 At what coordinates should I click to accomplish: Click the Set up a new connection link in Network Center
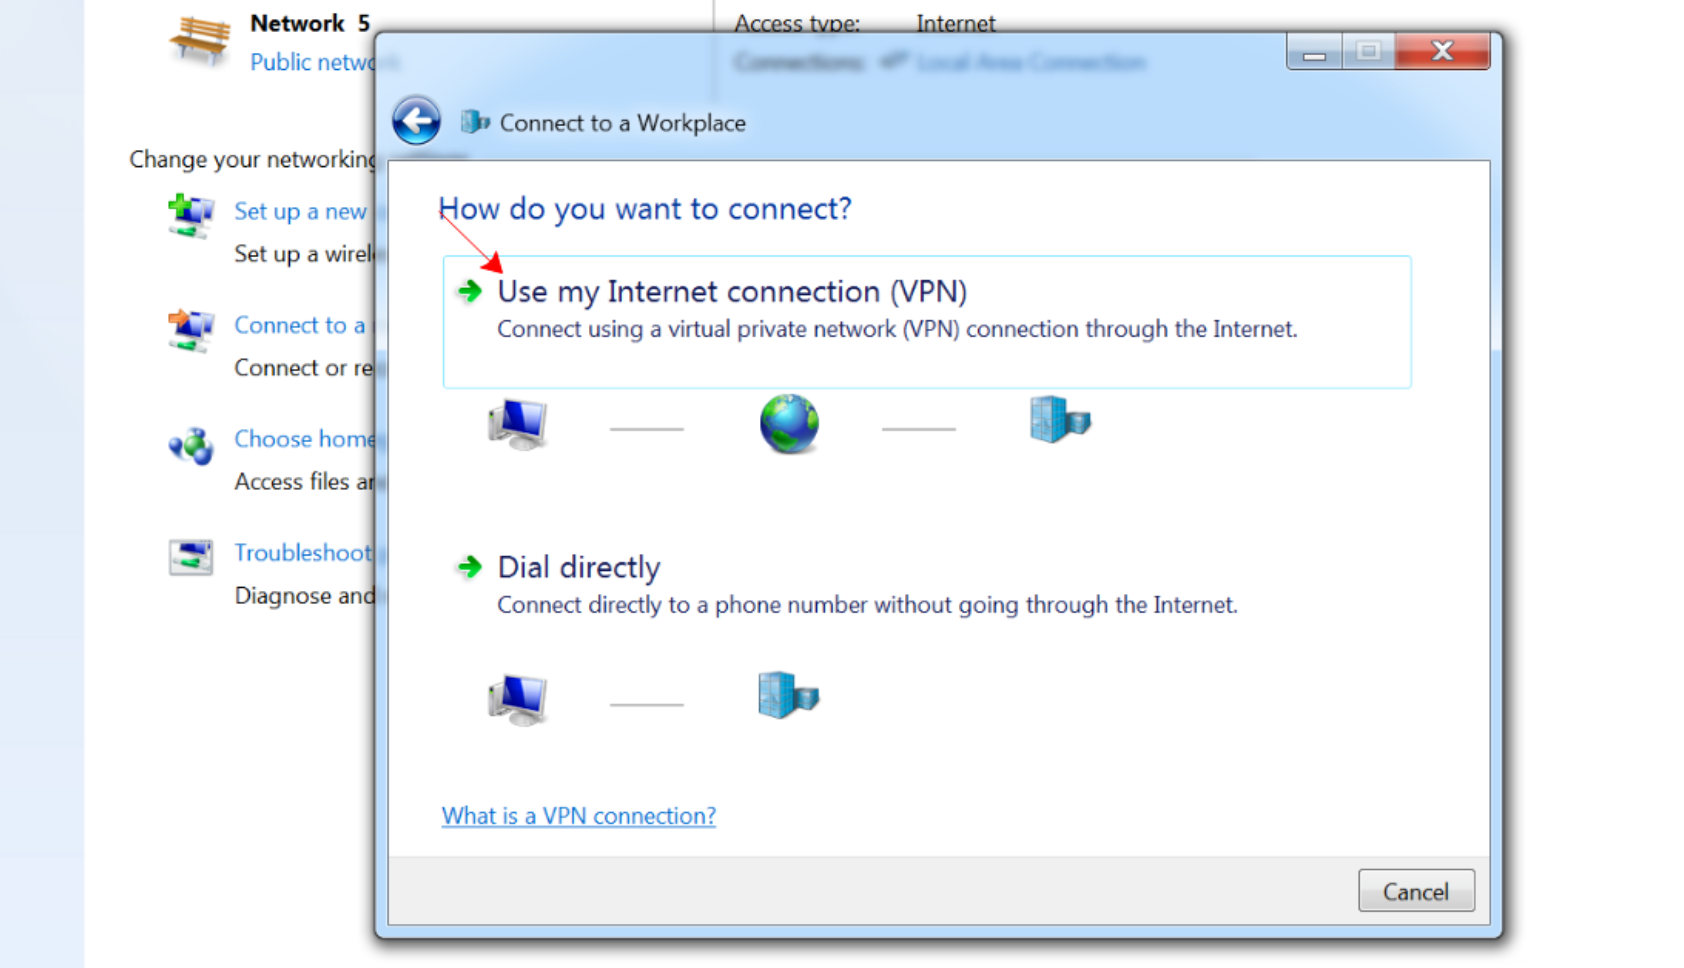pyautogui.click(x=301, y=212)
